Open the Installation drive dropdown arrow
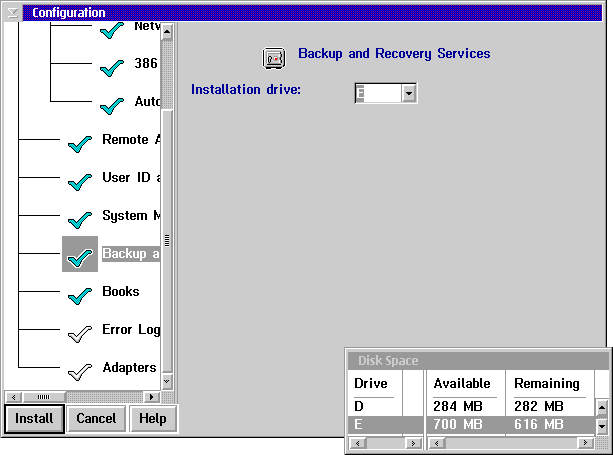The height and width of the screenshot is (455, 613). 409,93
